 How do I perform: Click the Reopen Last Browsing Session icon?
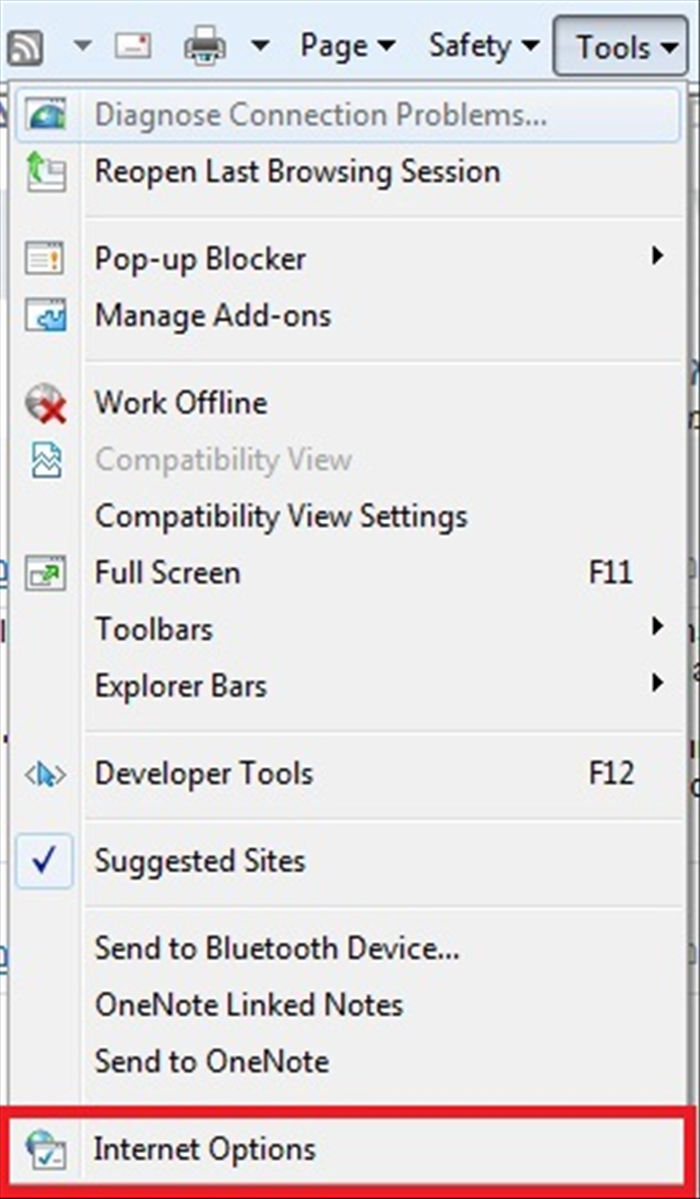[46, 171]
